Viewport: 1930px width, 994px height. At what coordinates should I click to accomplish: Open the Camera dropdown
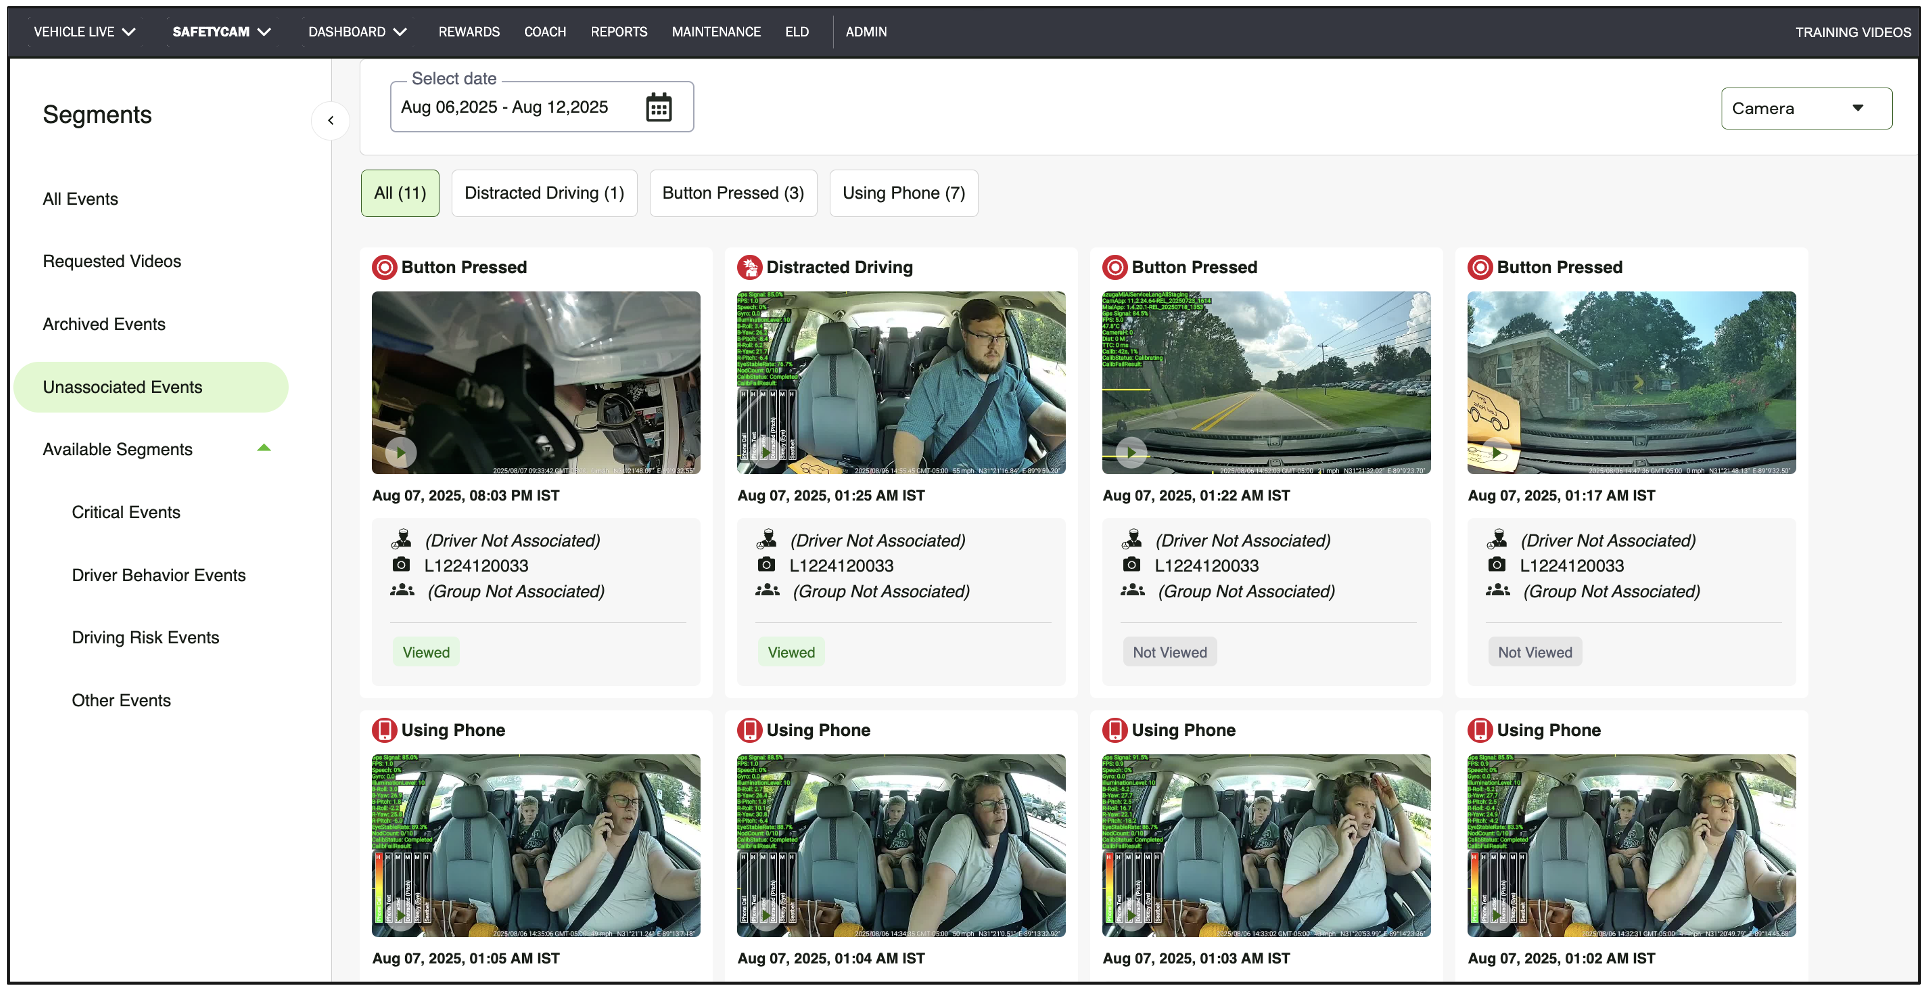[1805, 108]
